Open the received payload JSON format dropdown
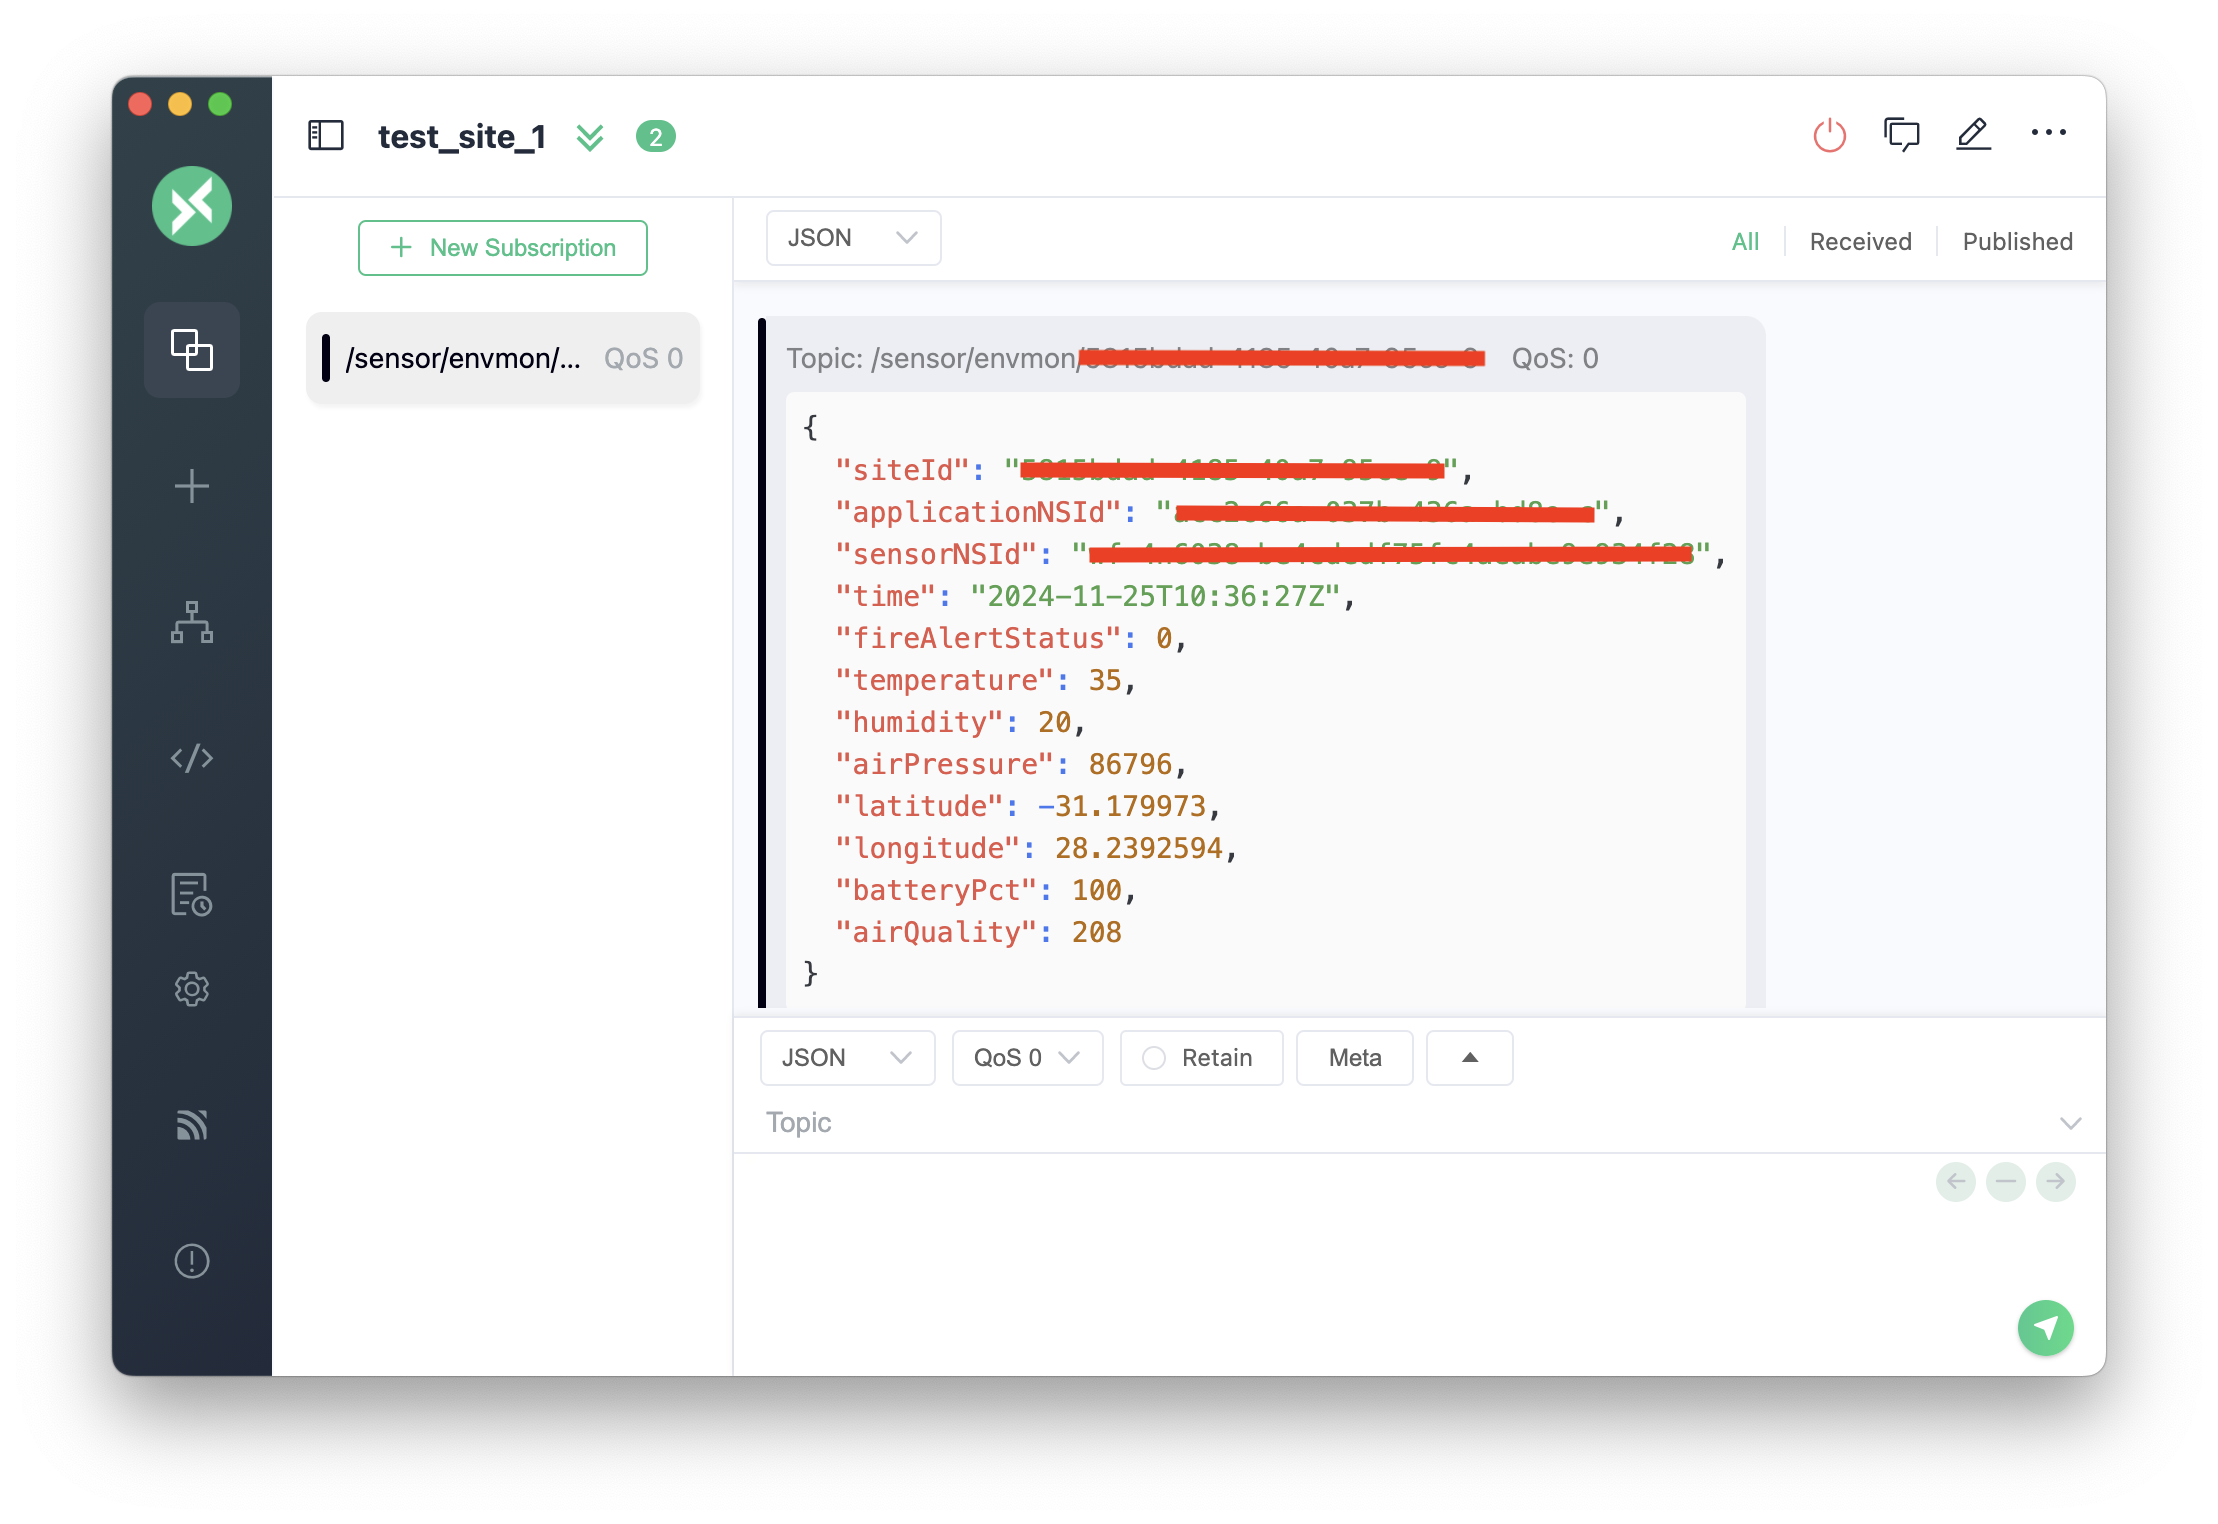Screen dimensions: 2218x1524 point(853,238)
